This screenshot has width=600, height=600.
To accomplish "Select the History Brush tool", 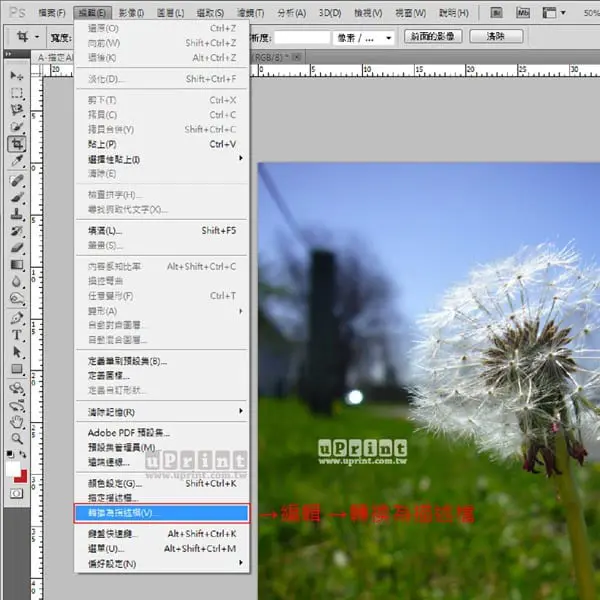I will click(16, 231).
